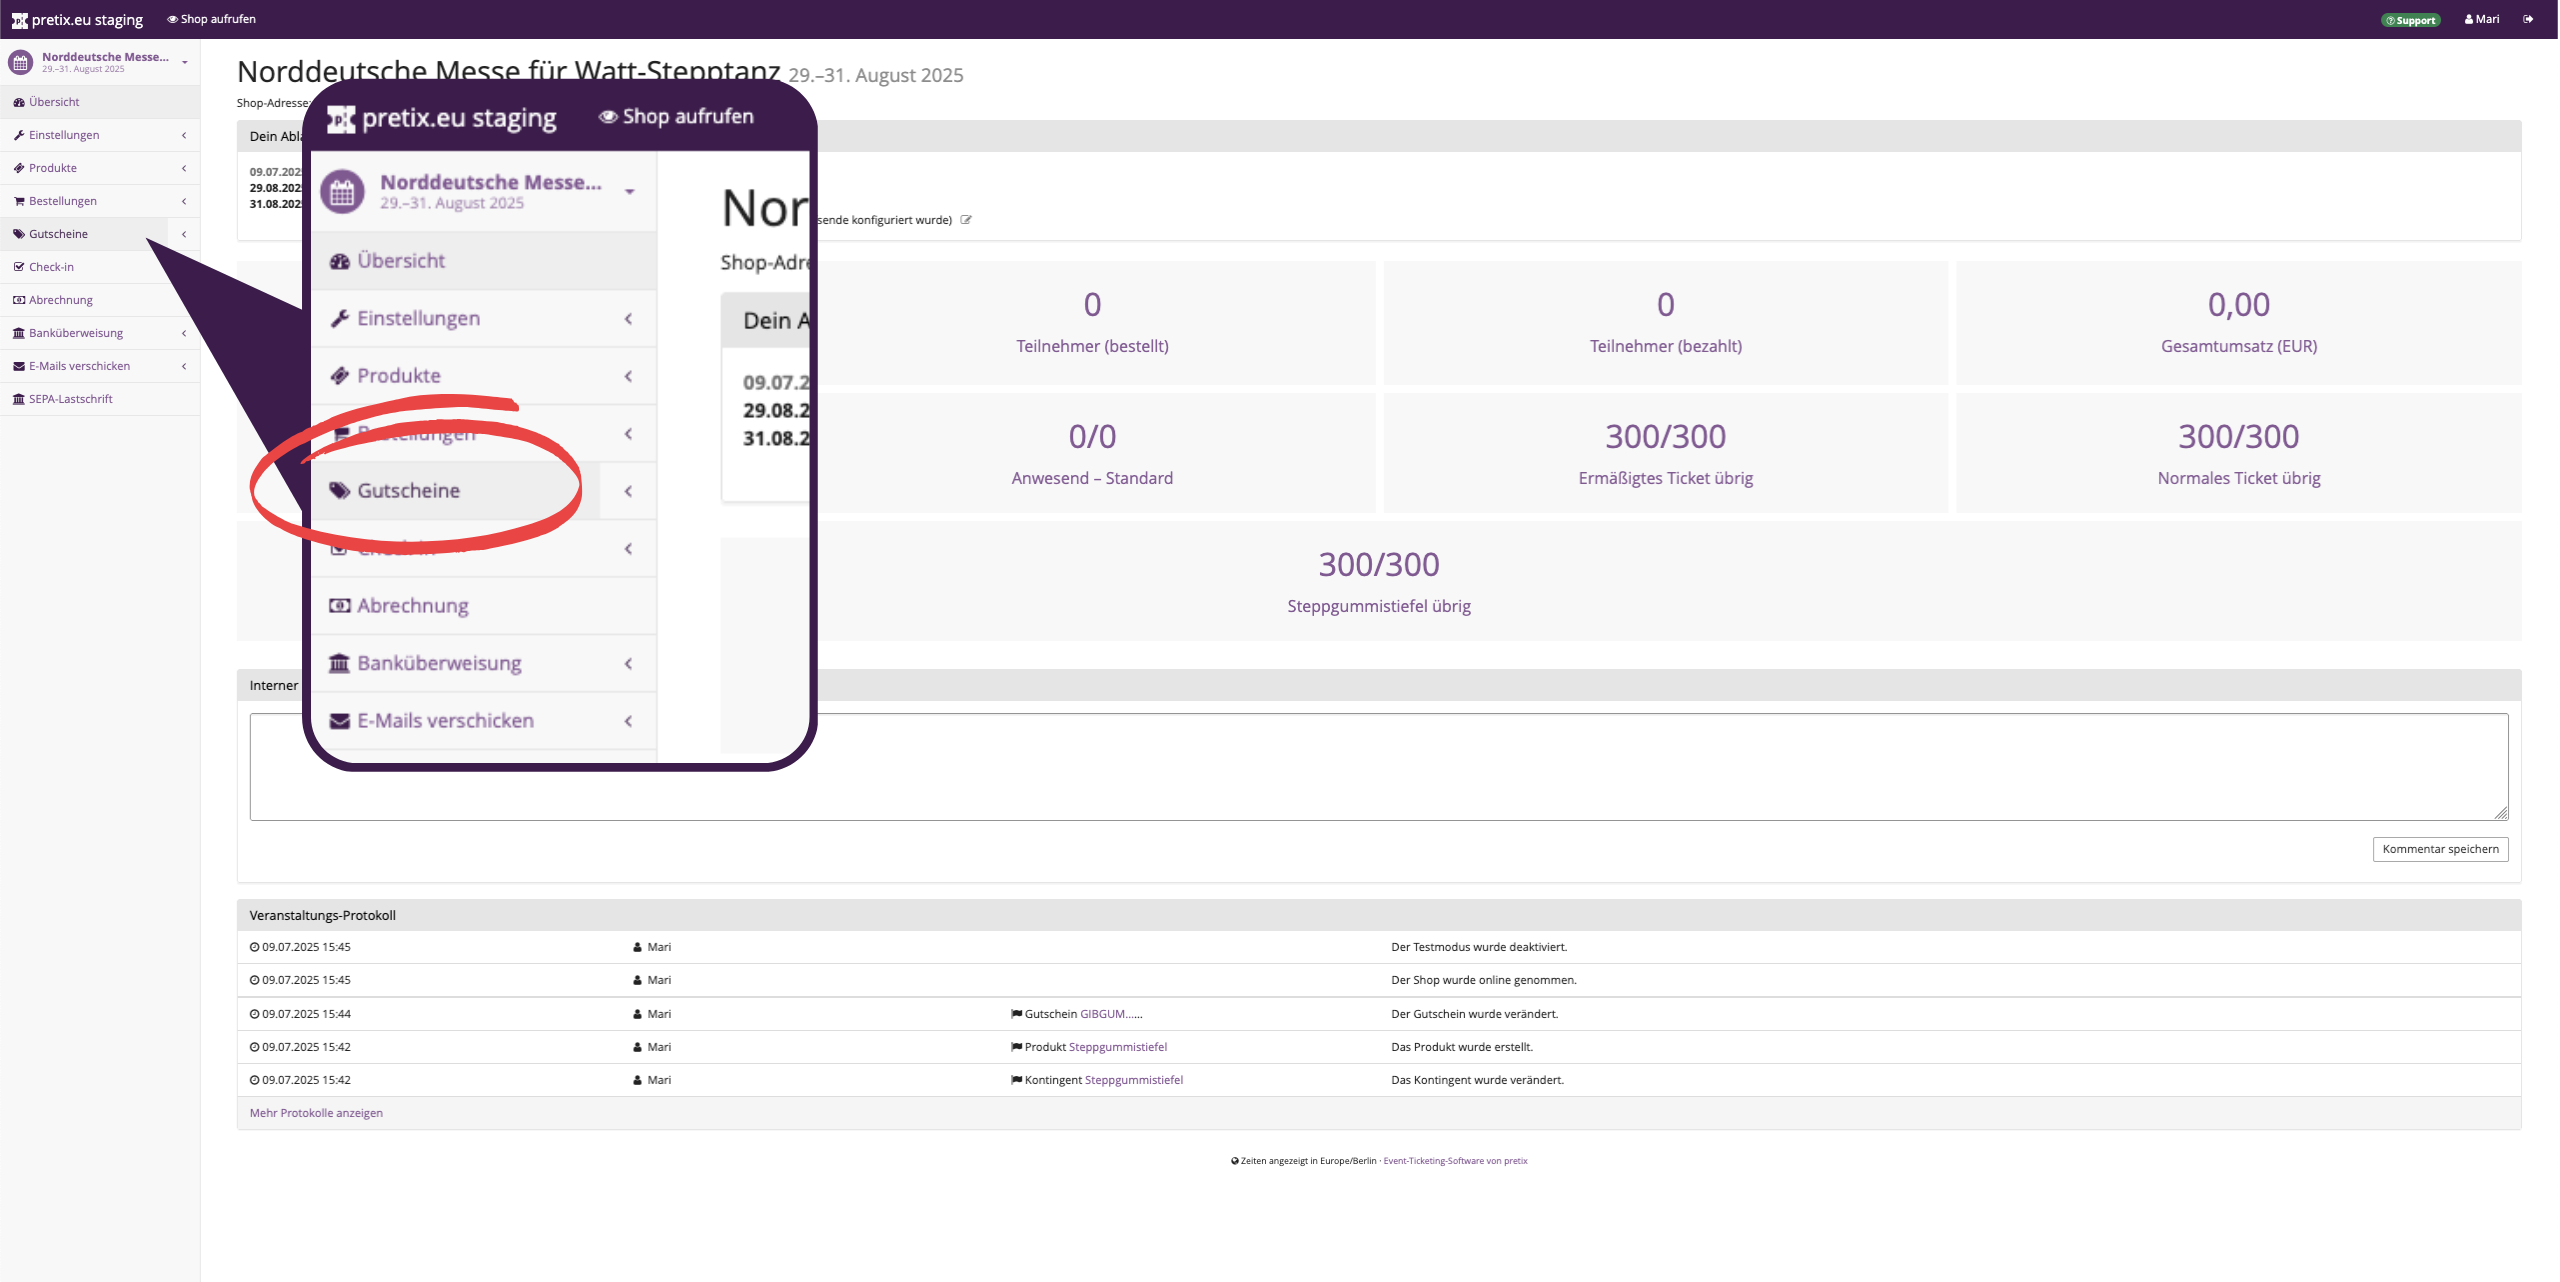Screen dimensions: 2560x1282
Task: Click the SEPA-Lastschrift bank icon
Action: 18,399
